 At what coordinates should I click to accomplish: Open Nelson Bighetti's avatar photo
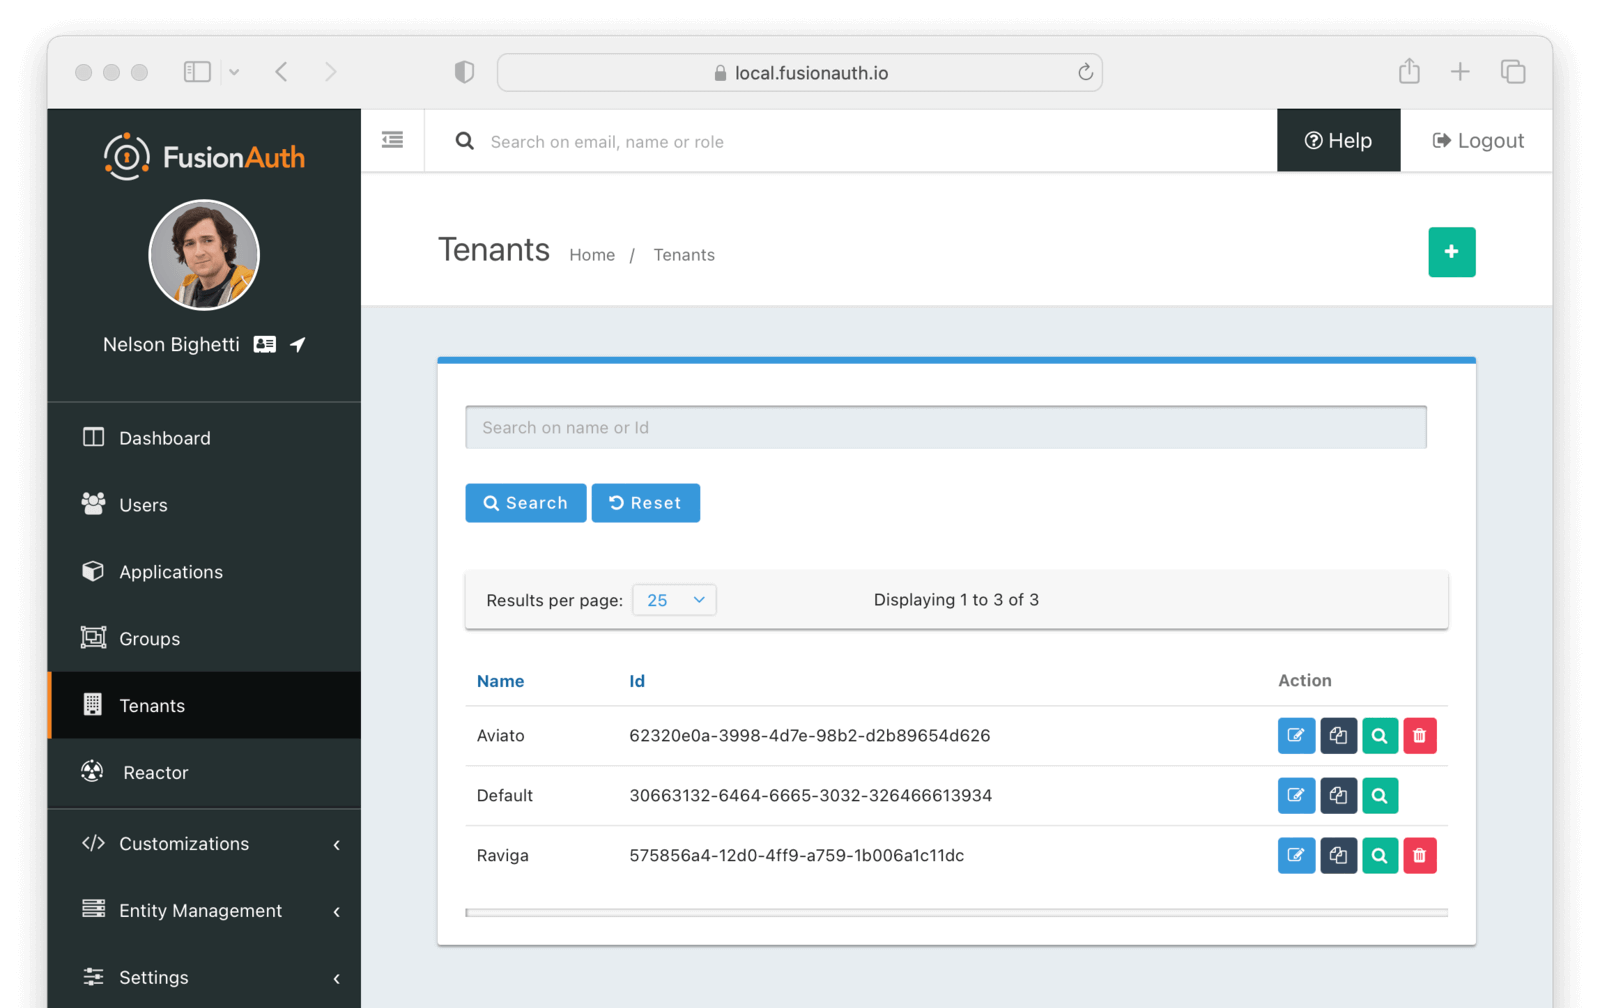[204, 255]
